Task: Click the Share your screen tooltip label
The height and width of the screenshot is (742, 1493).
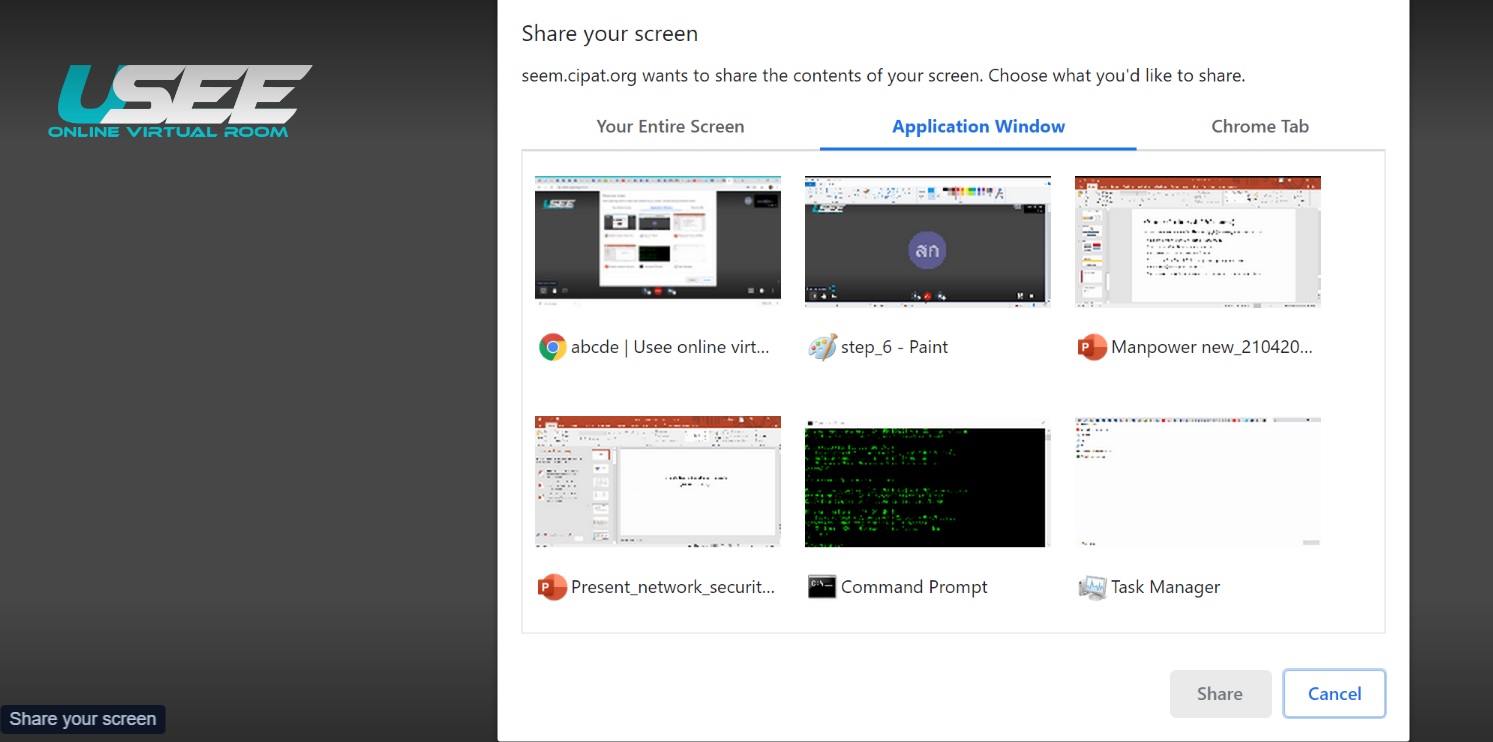Action: [83, 719]
